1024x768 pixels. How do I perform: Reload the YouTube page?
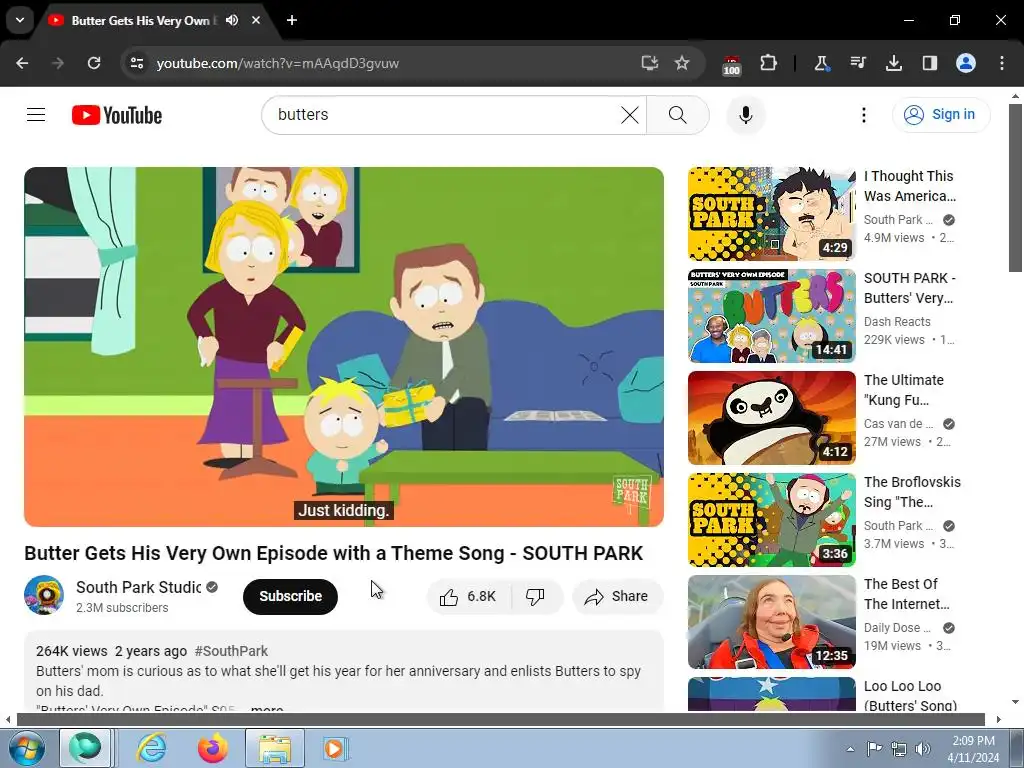coord(94,63)
